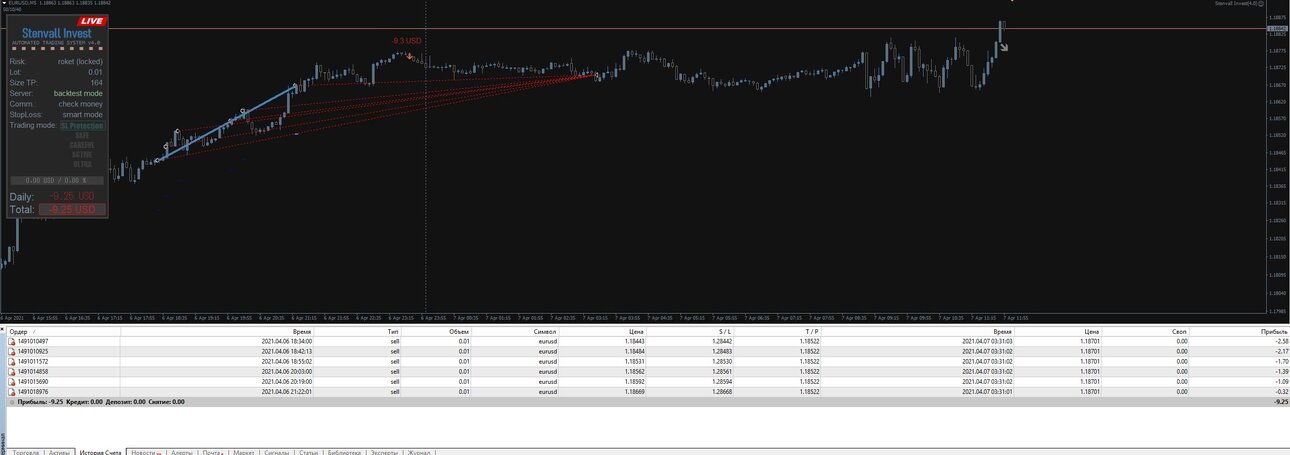This screenshot has height=455, width=1290.
Task: Click the Total -9.25 USD box
Action: [x=72, y=210]
